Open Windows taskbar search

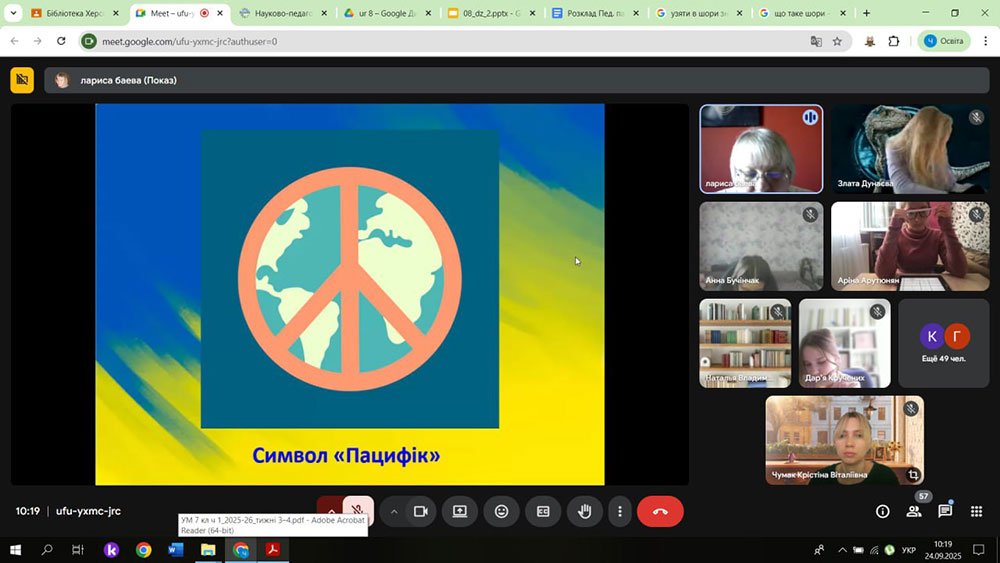pyautogui.click(x=47, y=550)
